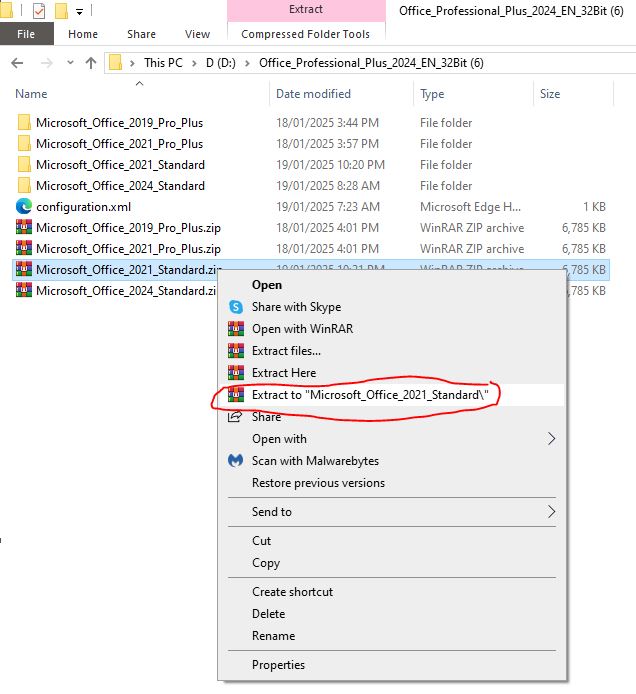The image size is (636, 694).
Task: Go back with the Back arrow
Action: (17, 63)
